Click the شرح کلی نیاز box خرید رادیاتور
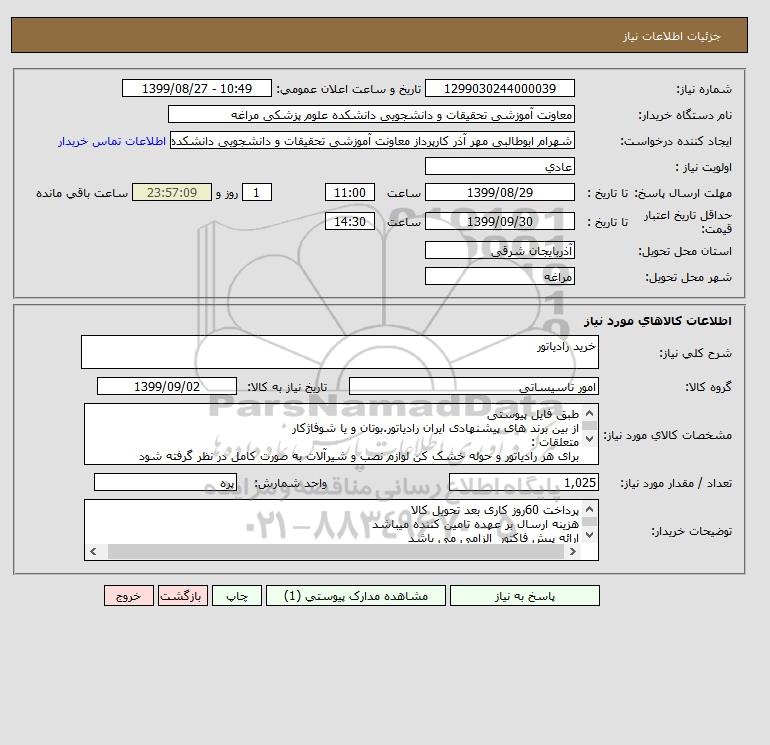 pyautogui.click(x=340, y=352)
